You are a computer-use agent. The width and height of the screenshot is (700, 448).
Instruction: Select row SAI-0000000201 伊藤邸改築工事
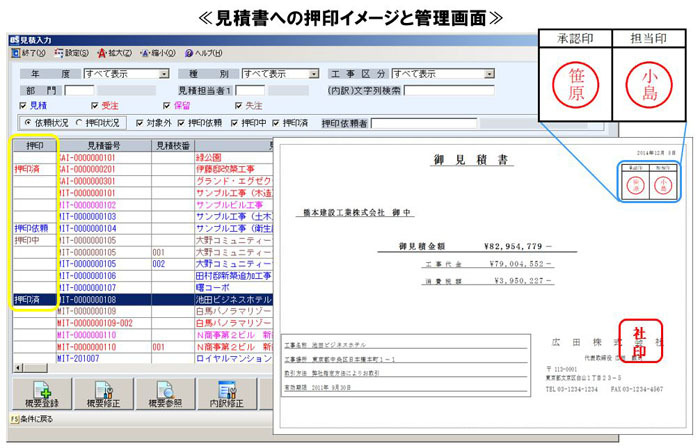[x=143, y=170]
